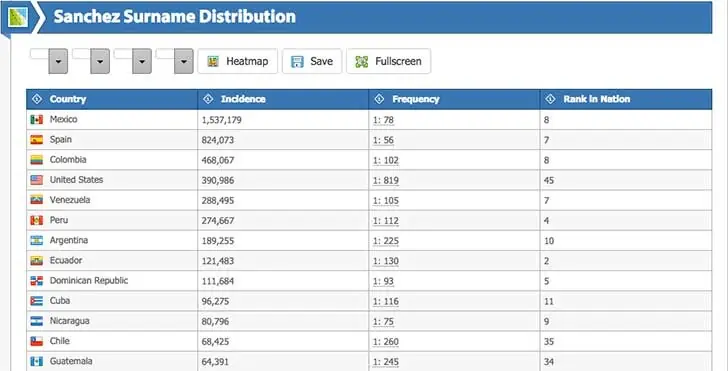This screenshot has height=371, width=728.
Task: Click Peru frequency value 1: 112
Action: pos(386,221)
